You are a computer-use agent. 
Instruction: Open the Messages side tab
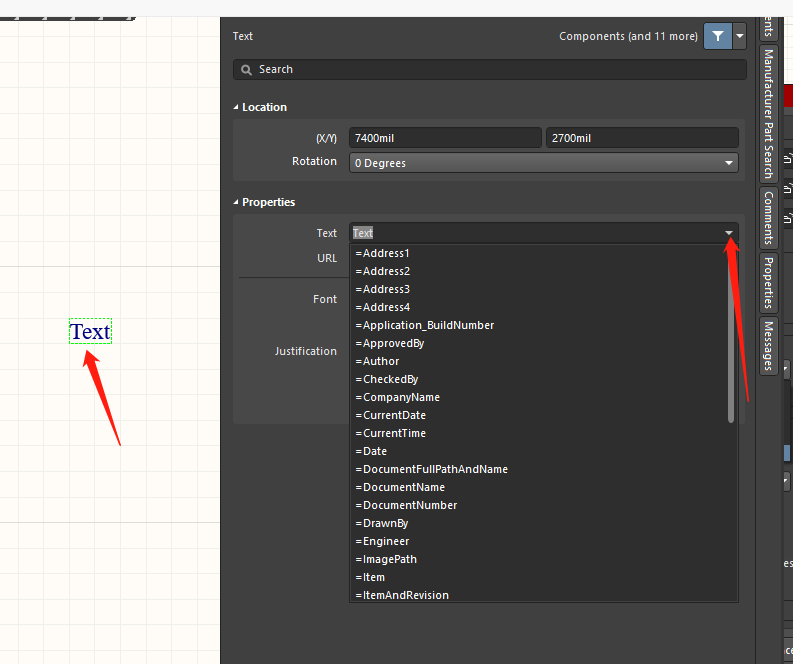click(769, 346)
